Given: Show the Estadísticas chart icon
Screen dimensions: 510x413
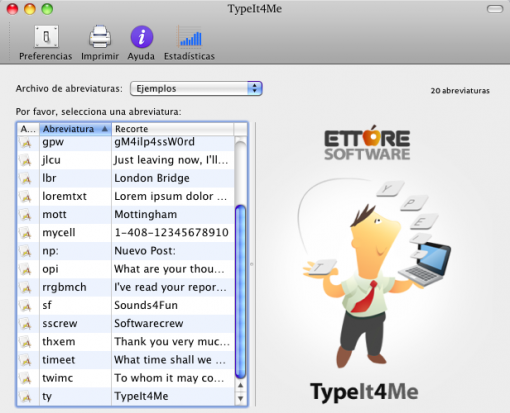Looking at the screenshot, I should (x=190, y=37).
